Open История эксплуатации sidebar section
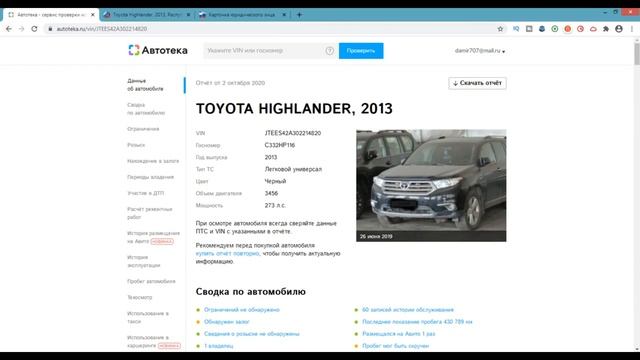This screenshot has height=360, width=640. (x=143, y=261)
